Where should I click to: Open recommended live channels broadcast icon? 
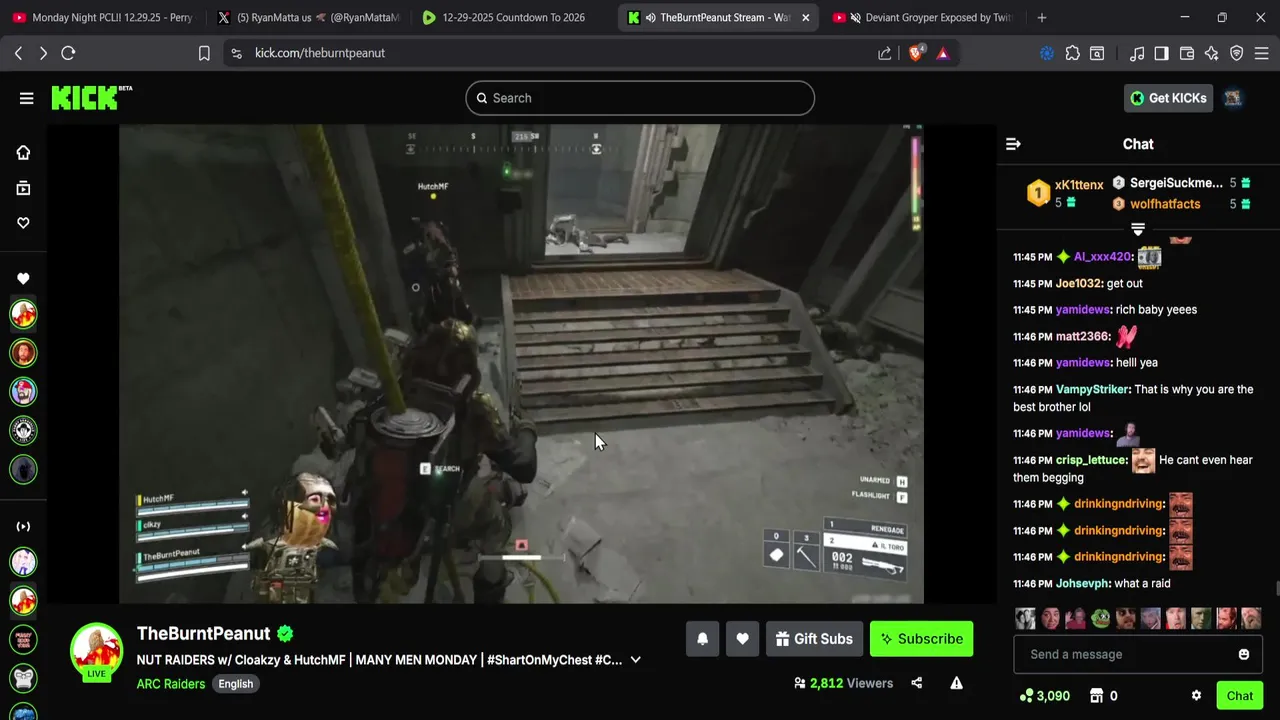point(23,526)
